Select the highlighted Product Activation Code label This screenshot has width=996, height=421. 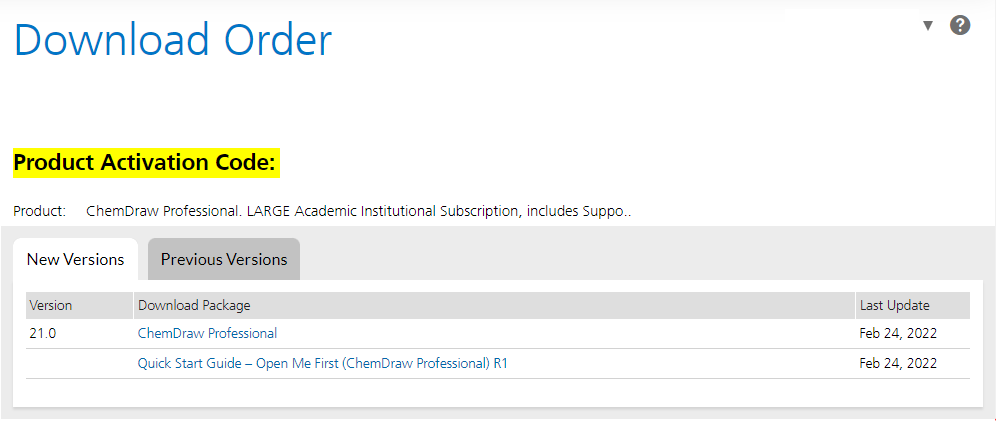coord(146,163)
